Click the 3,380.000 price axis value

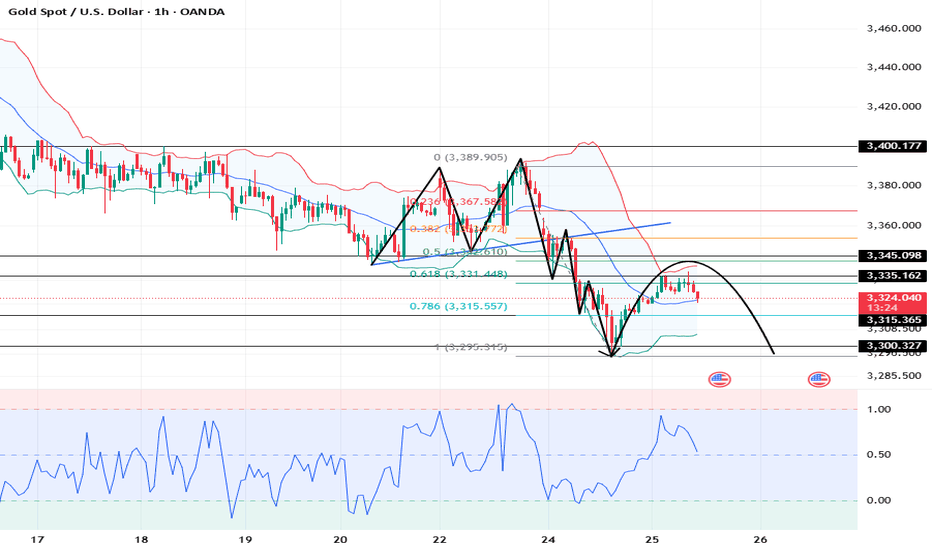pyautogui.click(x=894, y=186)
